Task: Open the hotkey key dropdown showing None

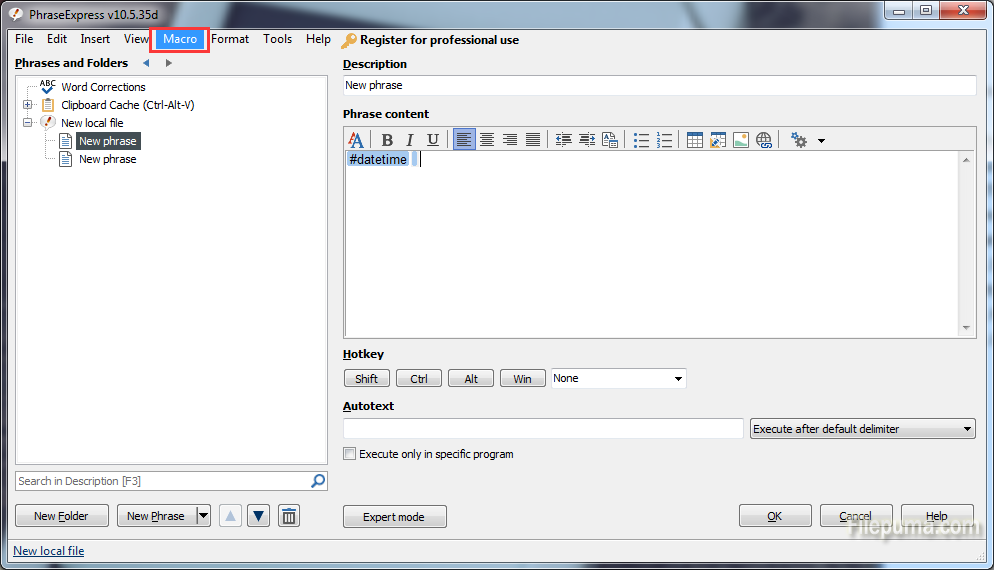Action: click(x=618, y=379)
